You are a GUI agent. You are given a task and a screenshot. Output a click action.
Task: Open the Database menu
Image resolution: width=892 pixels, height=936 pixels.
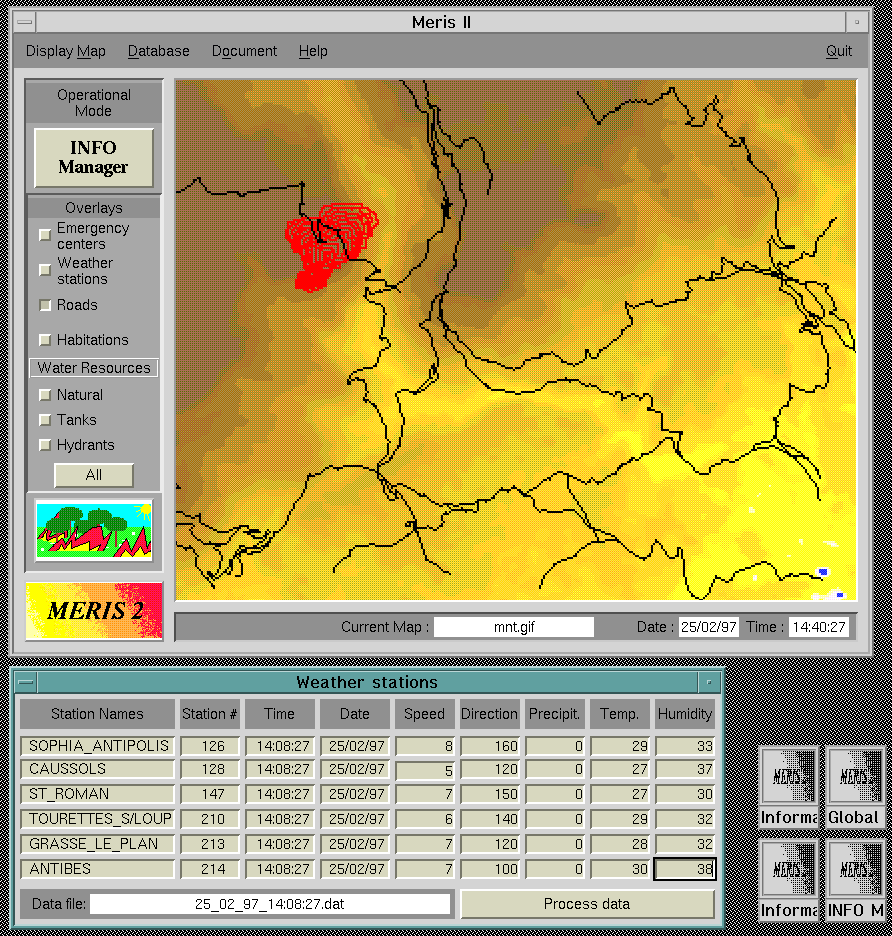[158, 51]
